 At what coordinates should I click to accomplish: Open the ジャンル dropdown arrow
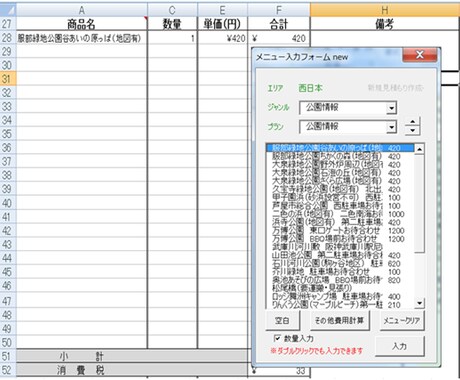[391, 108]
